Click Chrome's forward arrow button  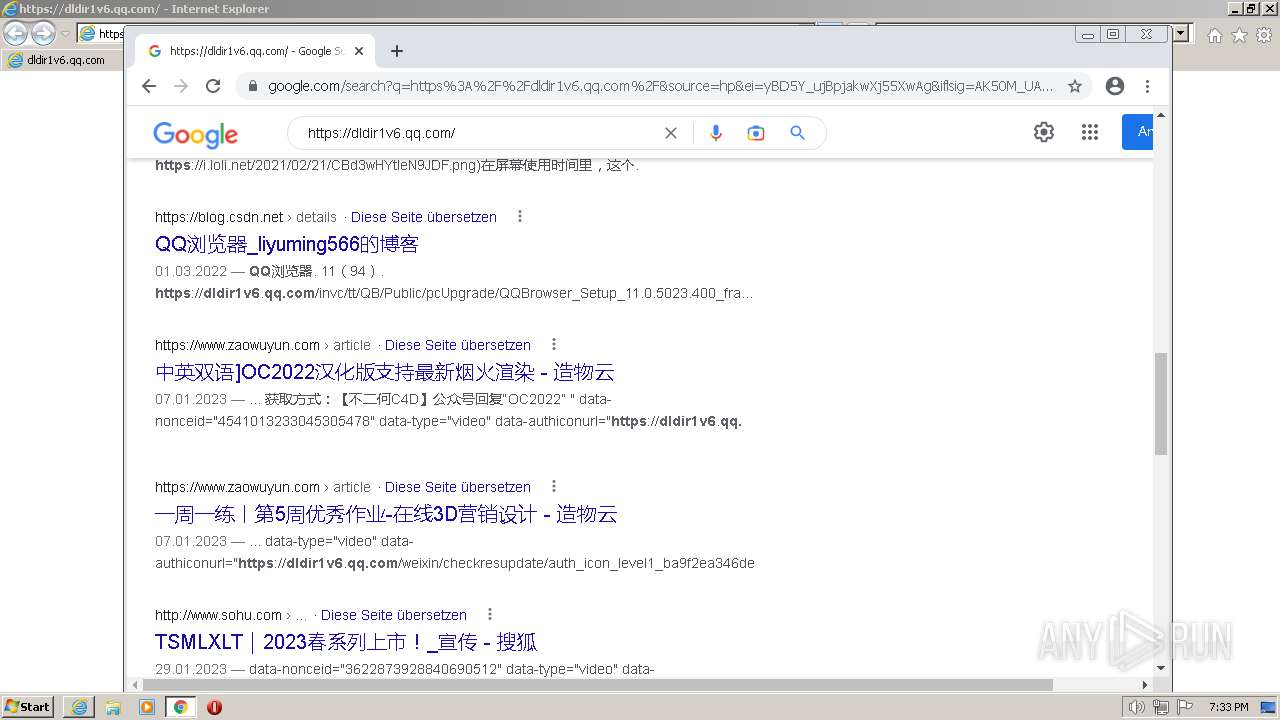[181, 86]
